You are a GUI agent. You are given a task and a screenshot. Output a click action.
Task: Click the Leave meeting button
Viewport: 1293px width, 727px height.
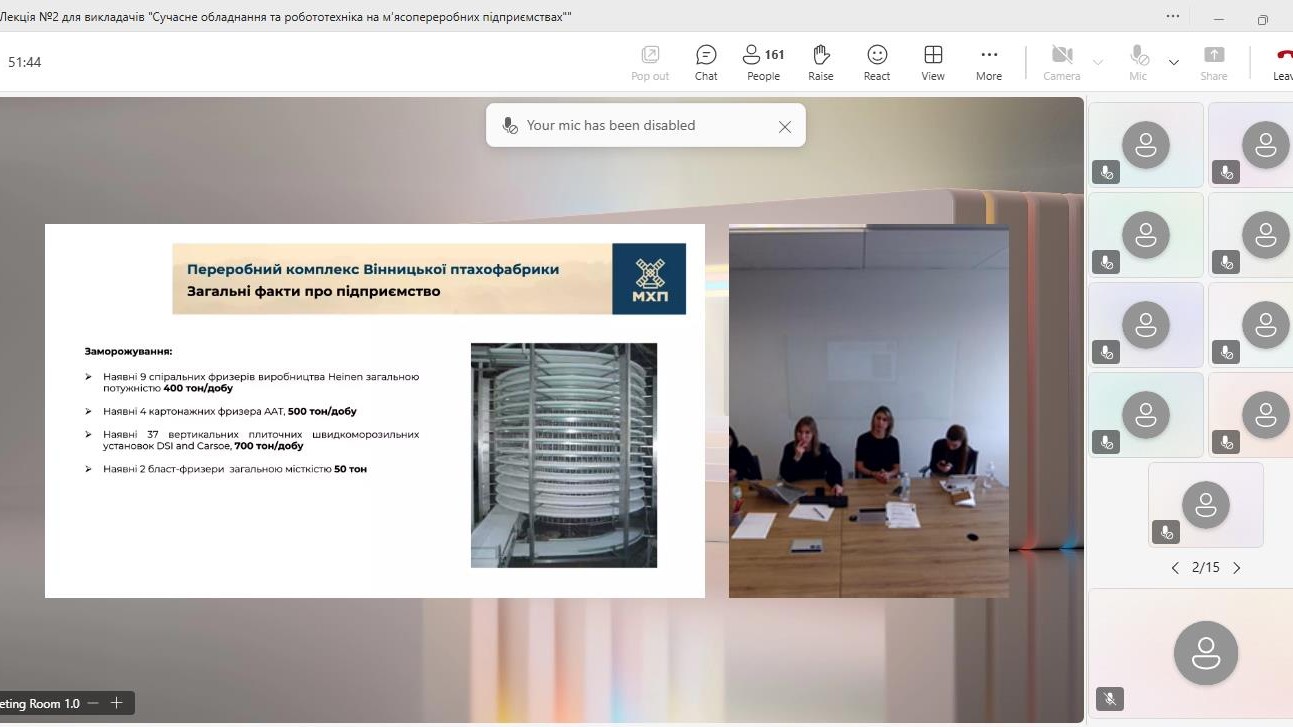[x=1280, y=62]
